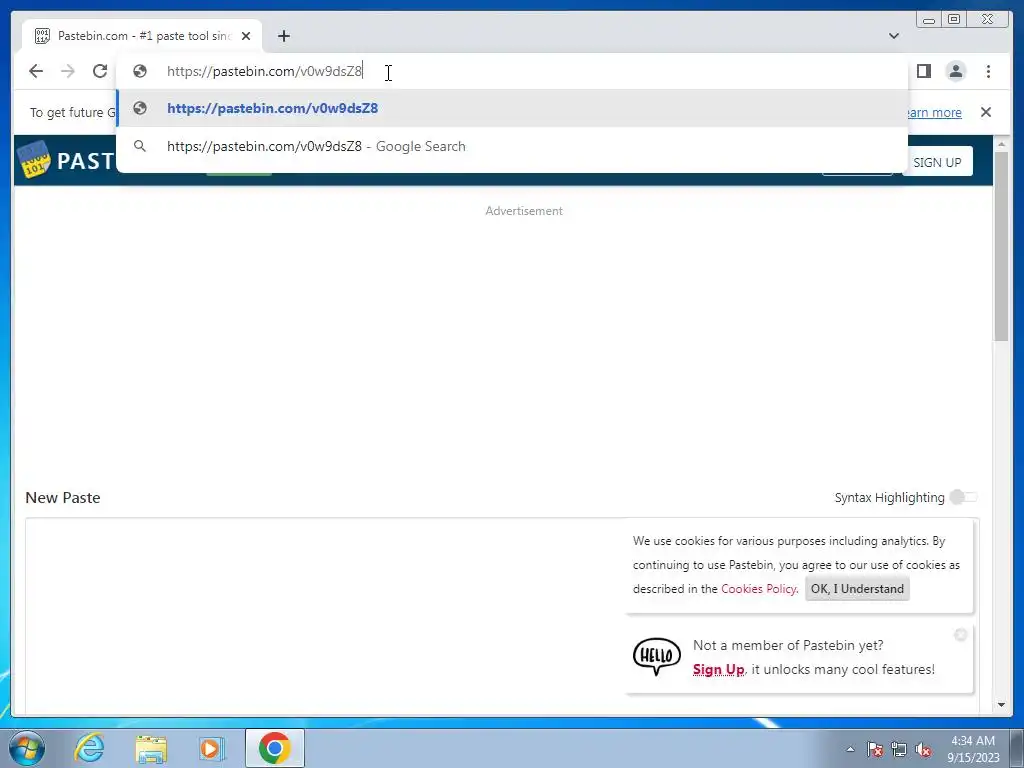Open the Chrome profile menu
This screenshot has height=768, width=1024.
(955, 71)
